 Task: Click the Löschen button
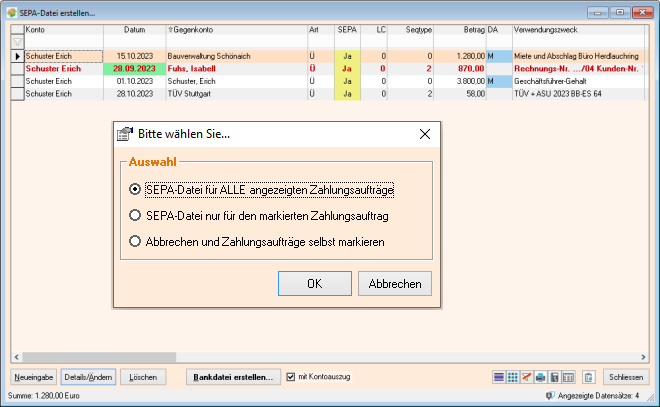click(143, 377)
